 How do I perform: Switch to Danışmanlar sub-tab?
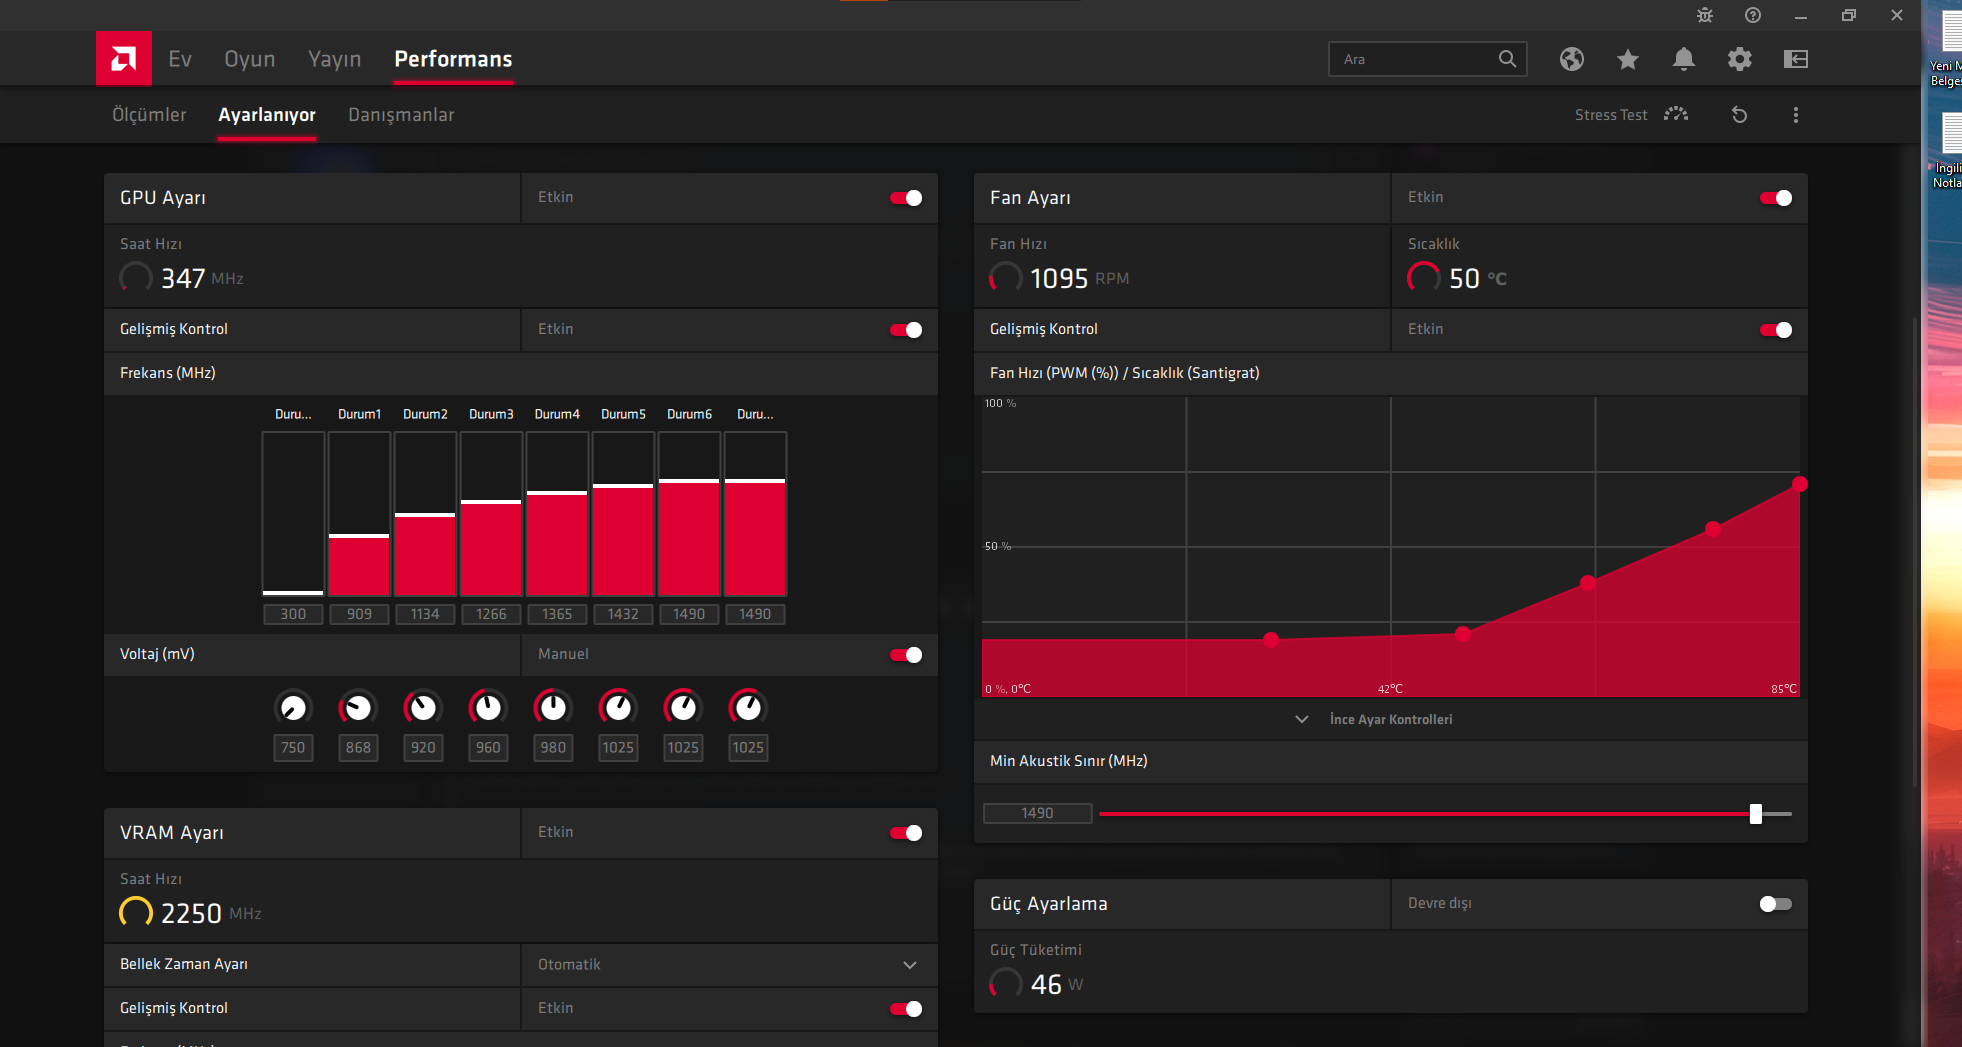pos(401,115)
